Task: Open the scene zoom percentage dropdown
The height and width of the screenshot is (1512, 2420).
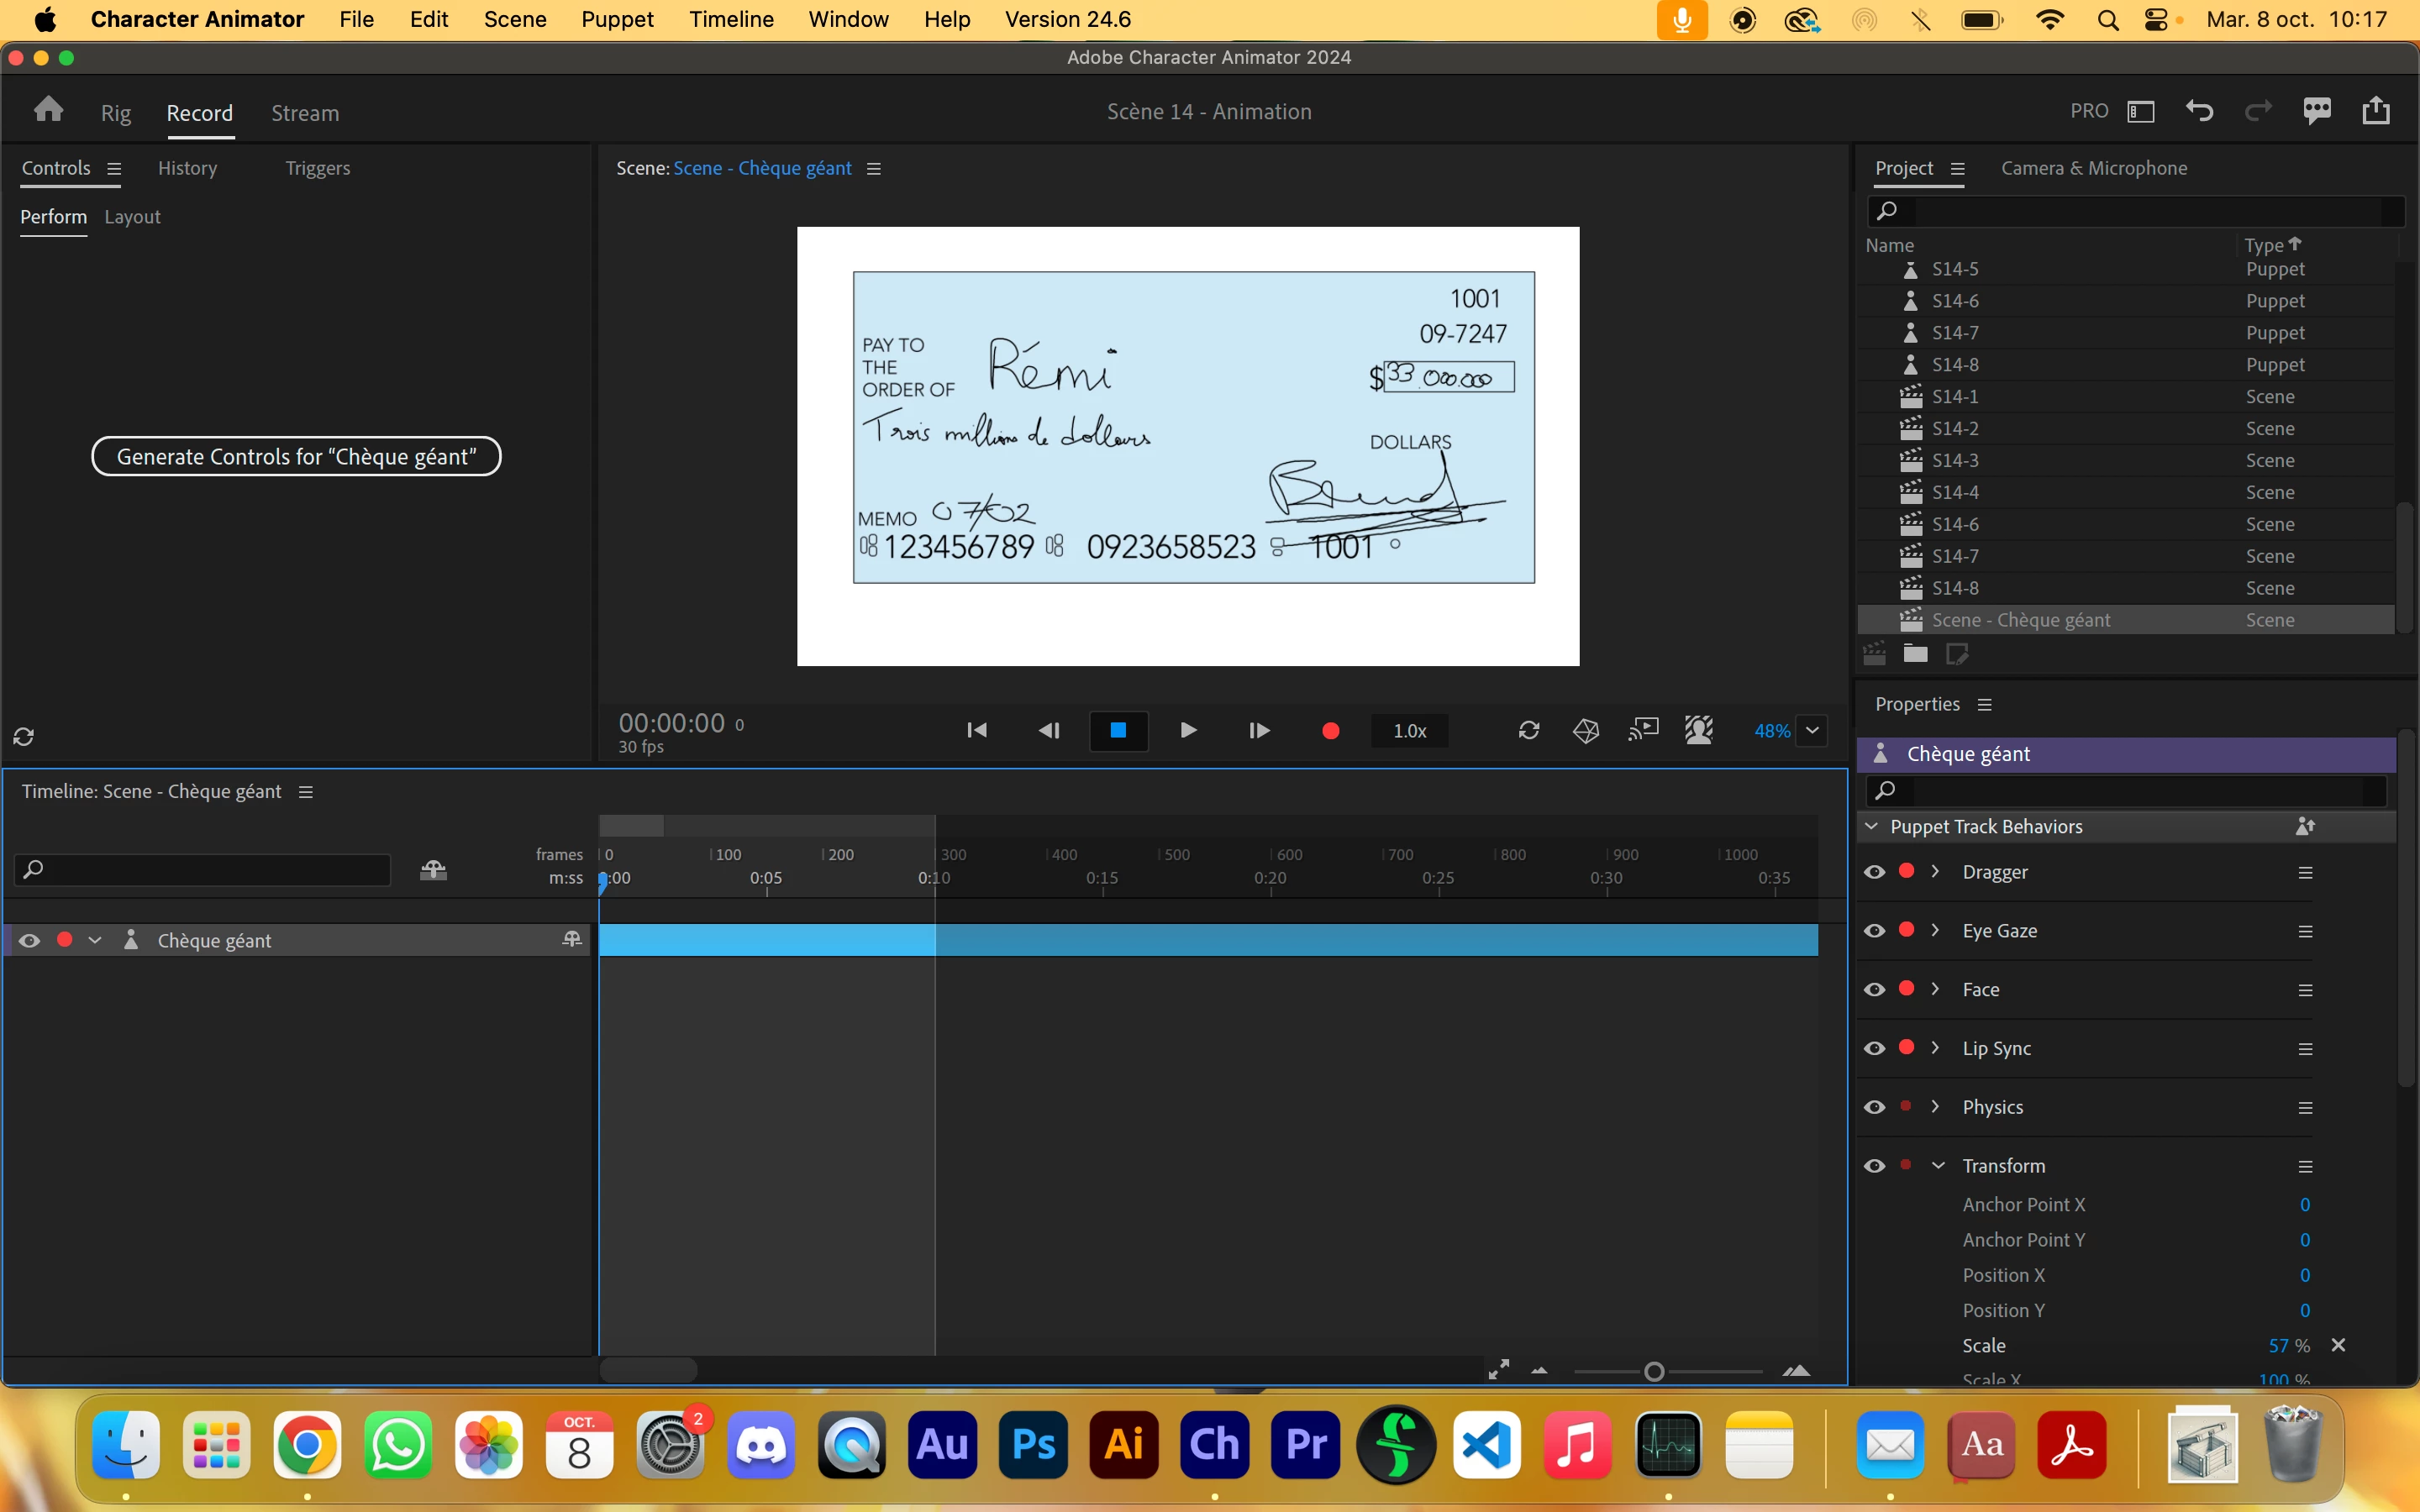Action: click(1812, 731)
